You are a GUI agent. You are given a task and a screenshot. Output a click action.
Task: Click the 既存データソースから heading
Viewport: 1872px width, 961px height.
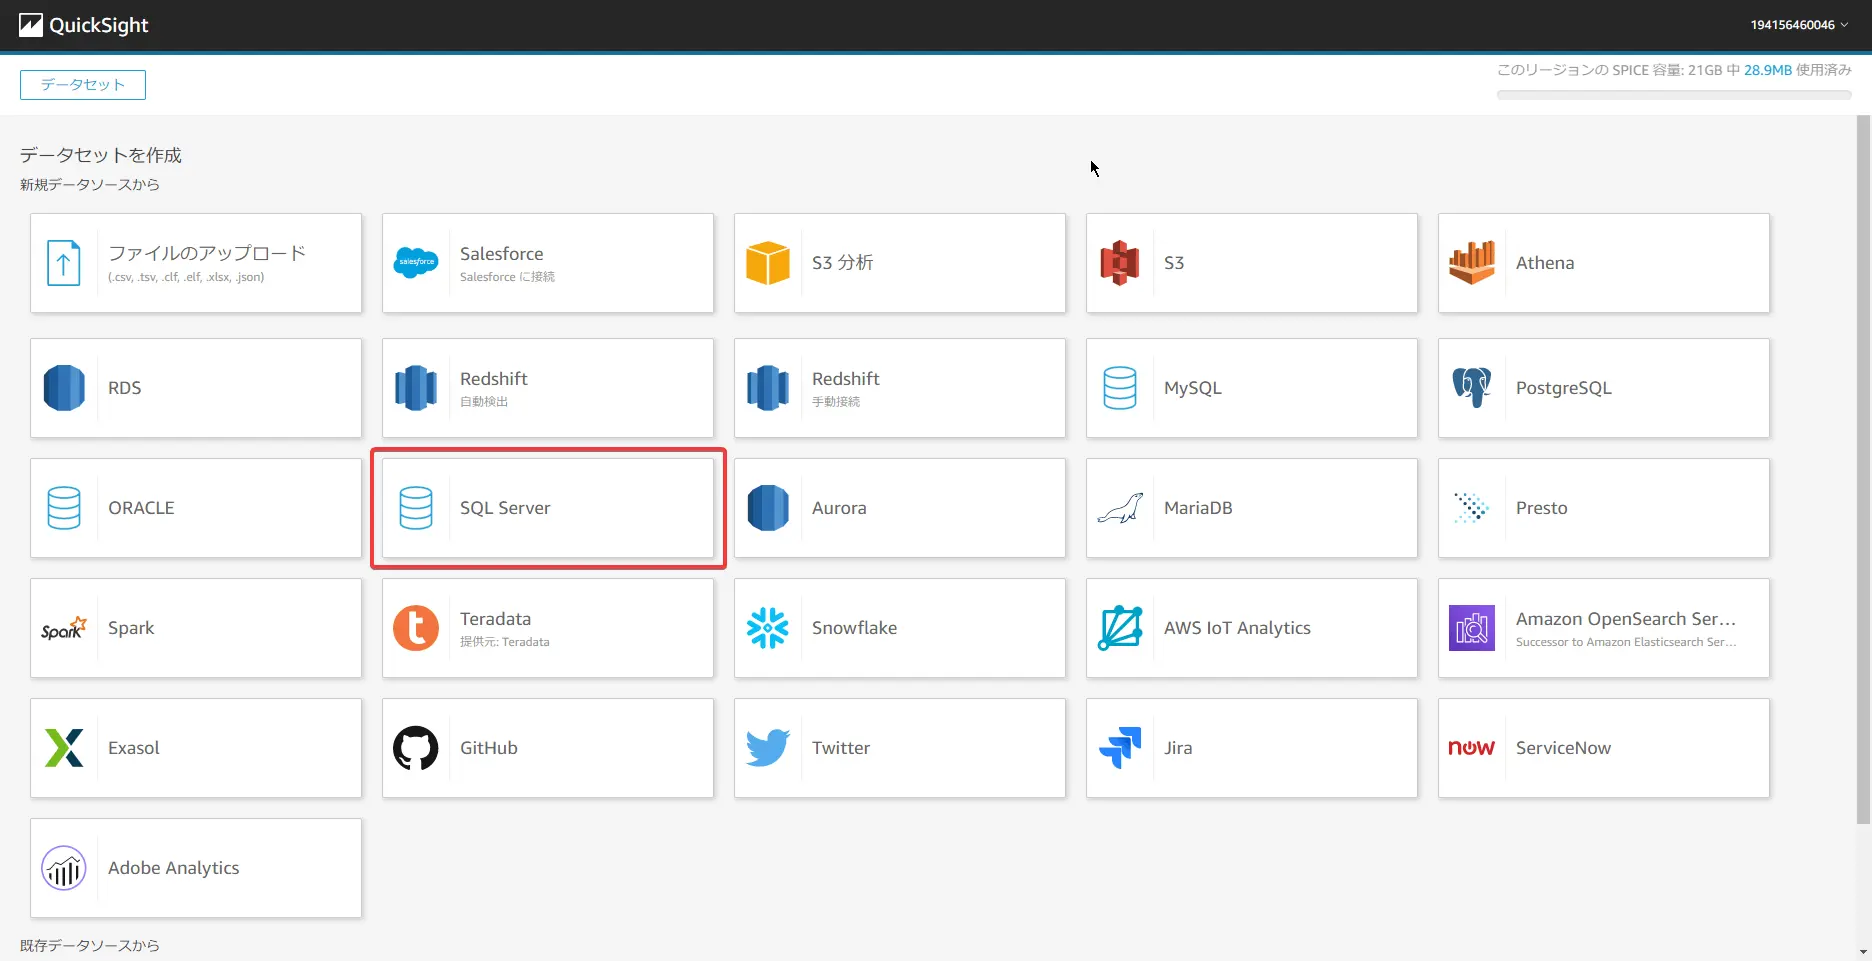point(90,945)
